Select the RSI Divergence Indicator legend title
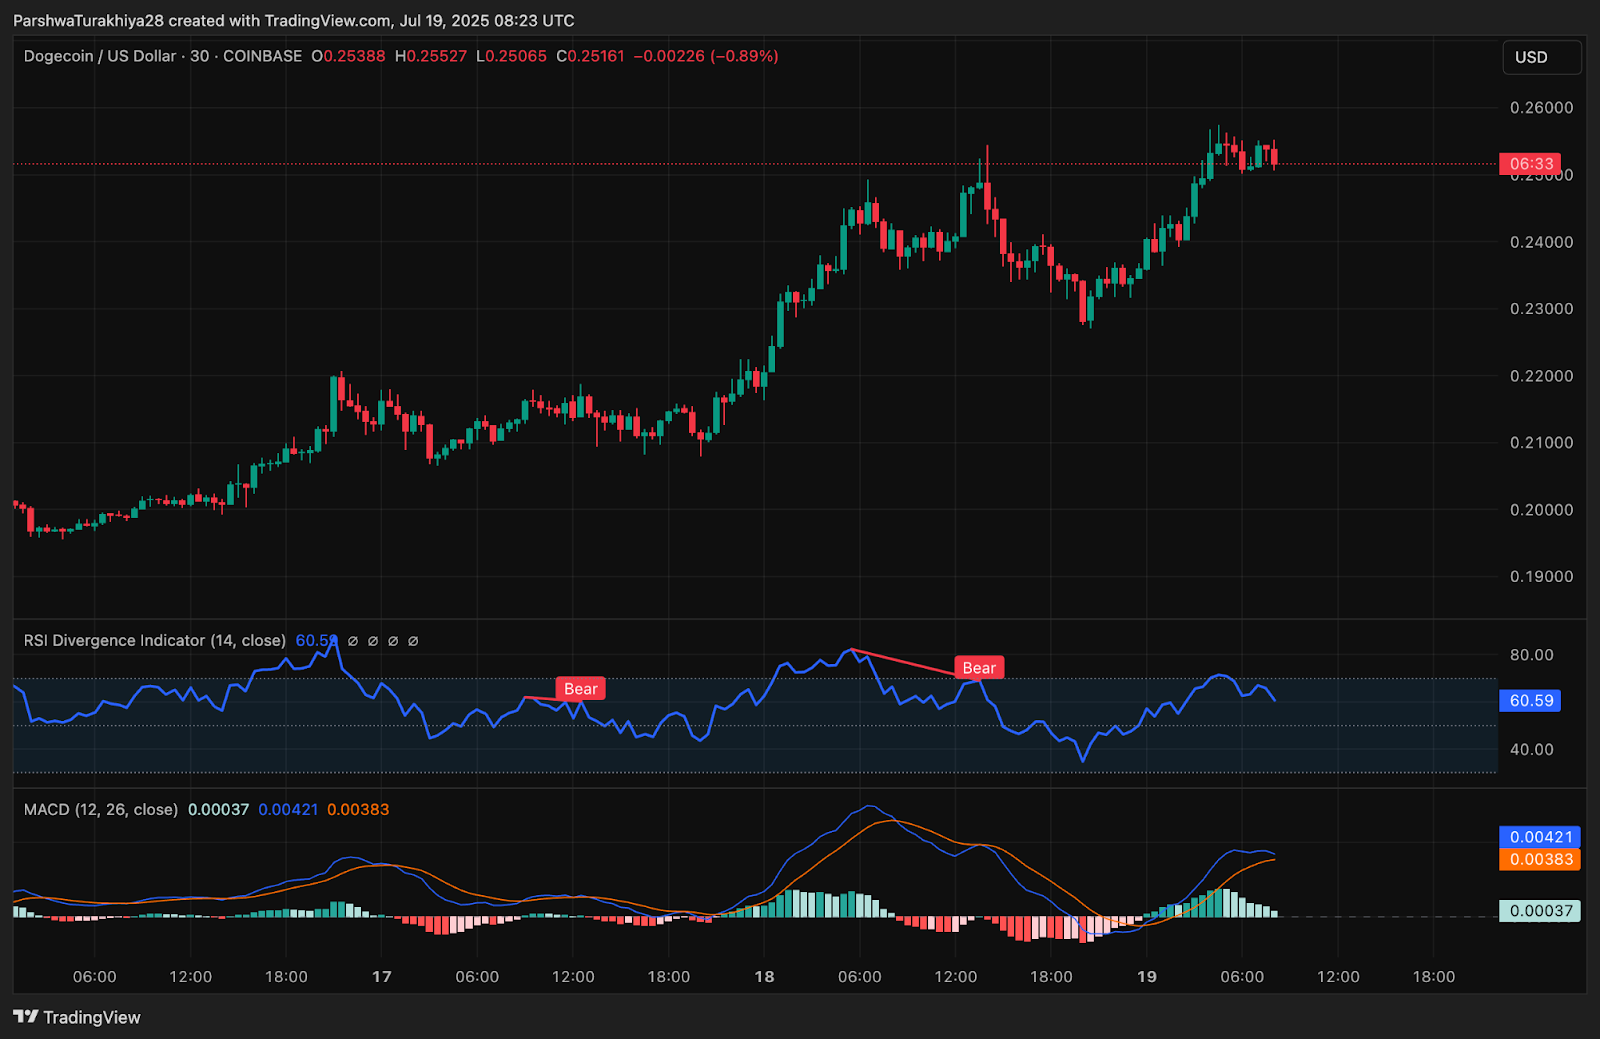The image size is (1600, 1039). (x=154, y=641)
